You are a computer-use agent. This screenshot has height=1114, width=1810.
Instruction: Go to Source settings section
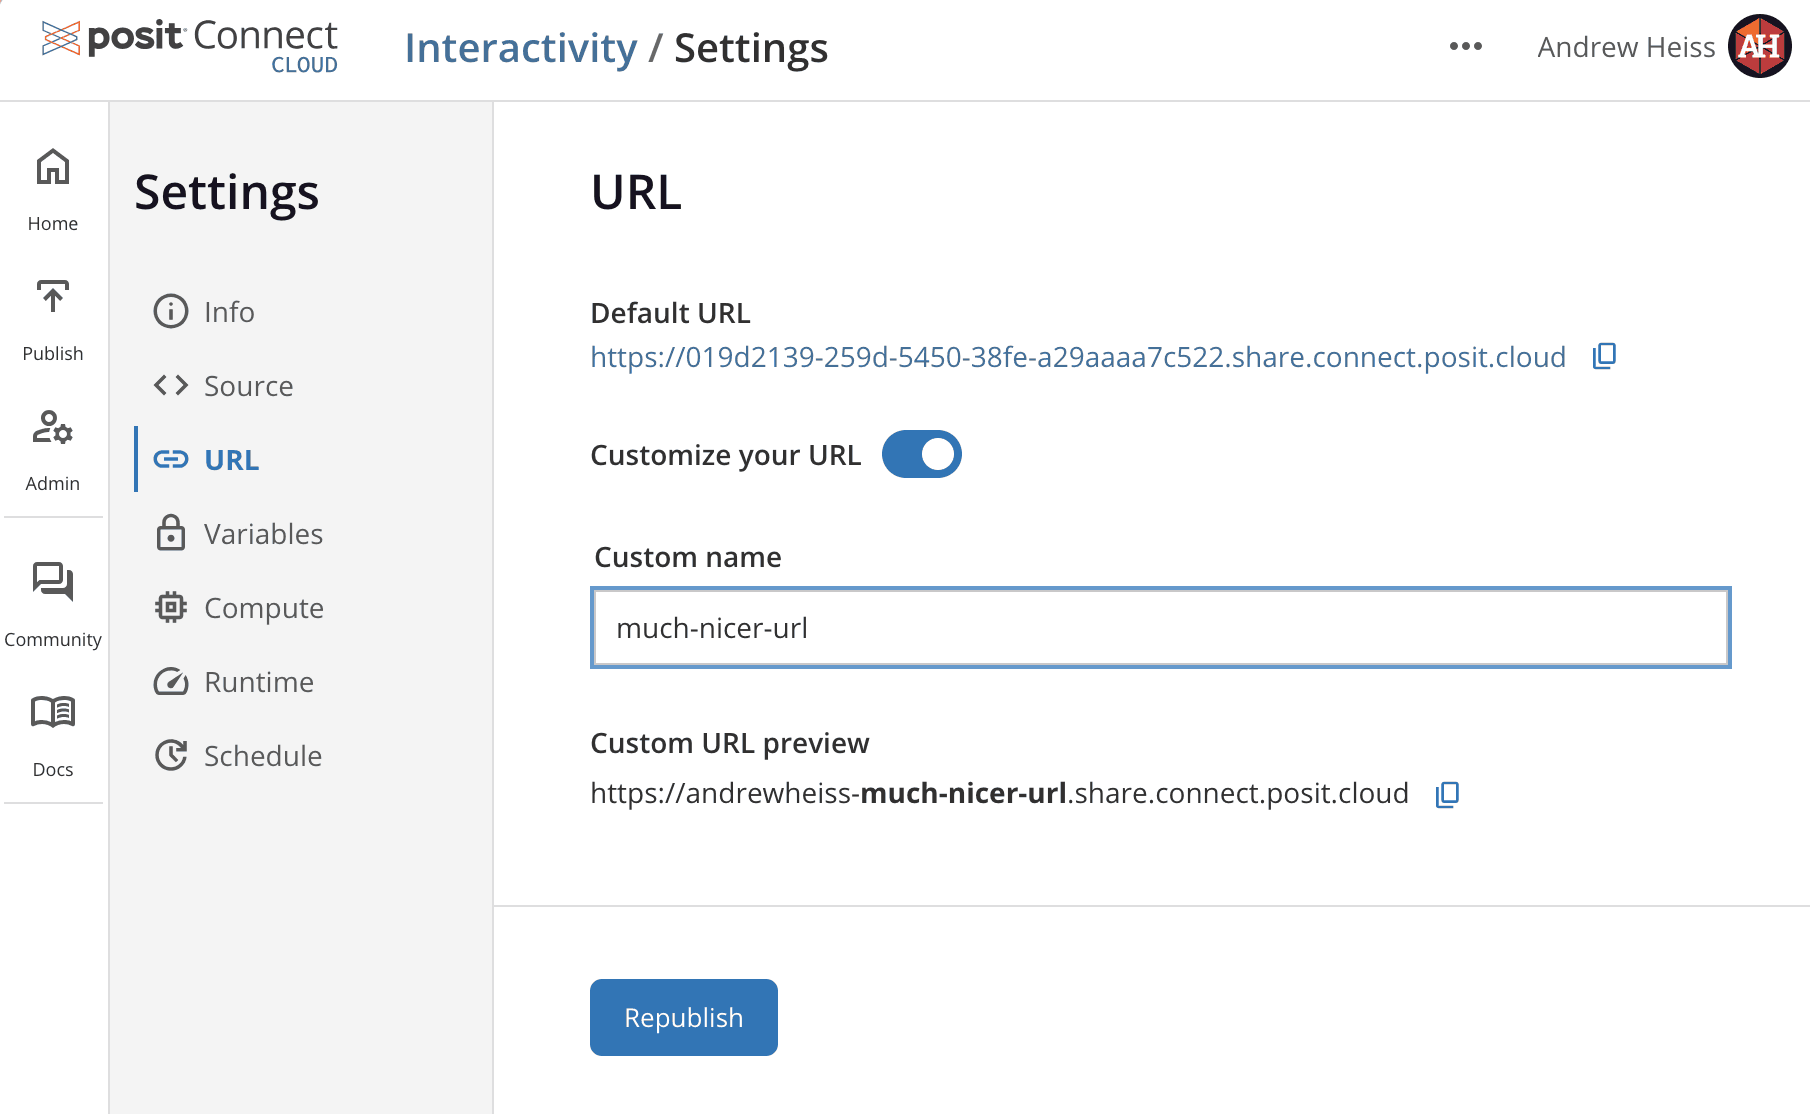247,386
